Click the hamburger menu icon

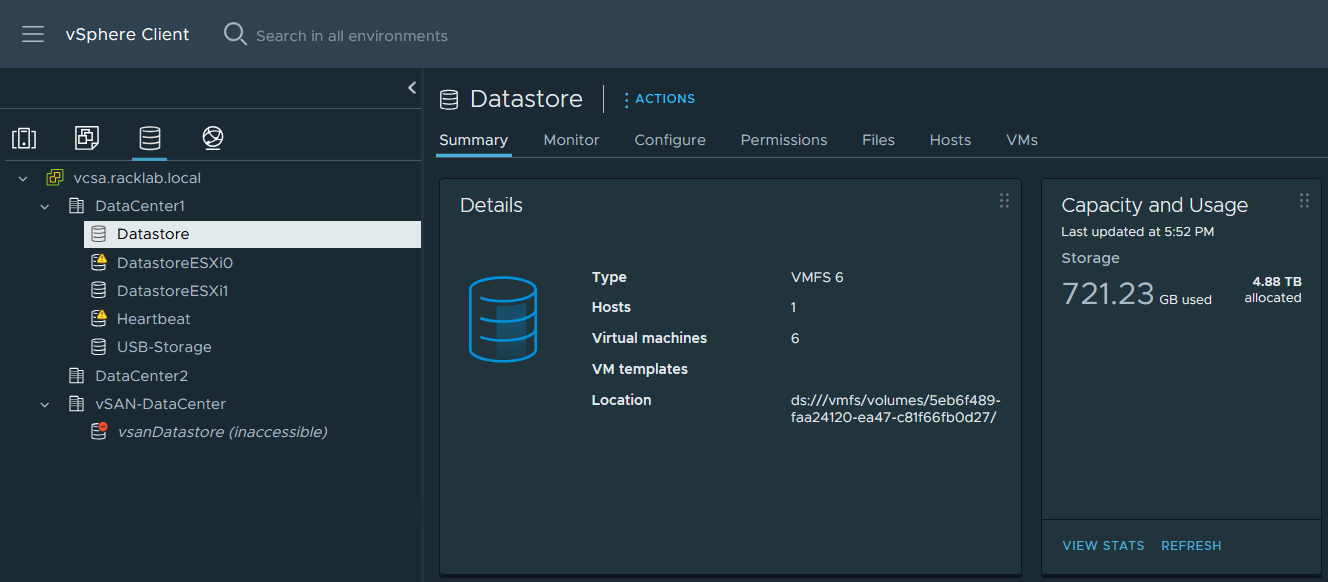pos(33,34)
